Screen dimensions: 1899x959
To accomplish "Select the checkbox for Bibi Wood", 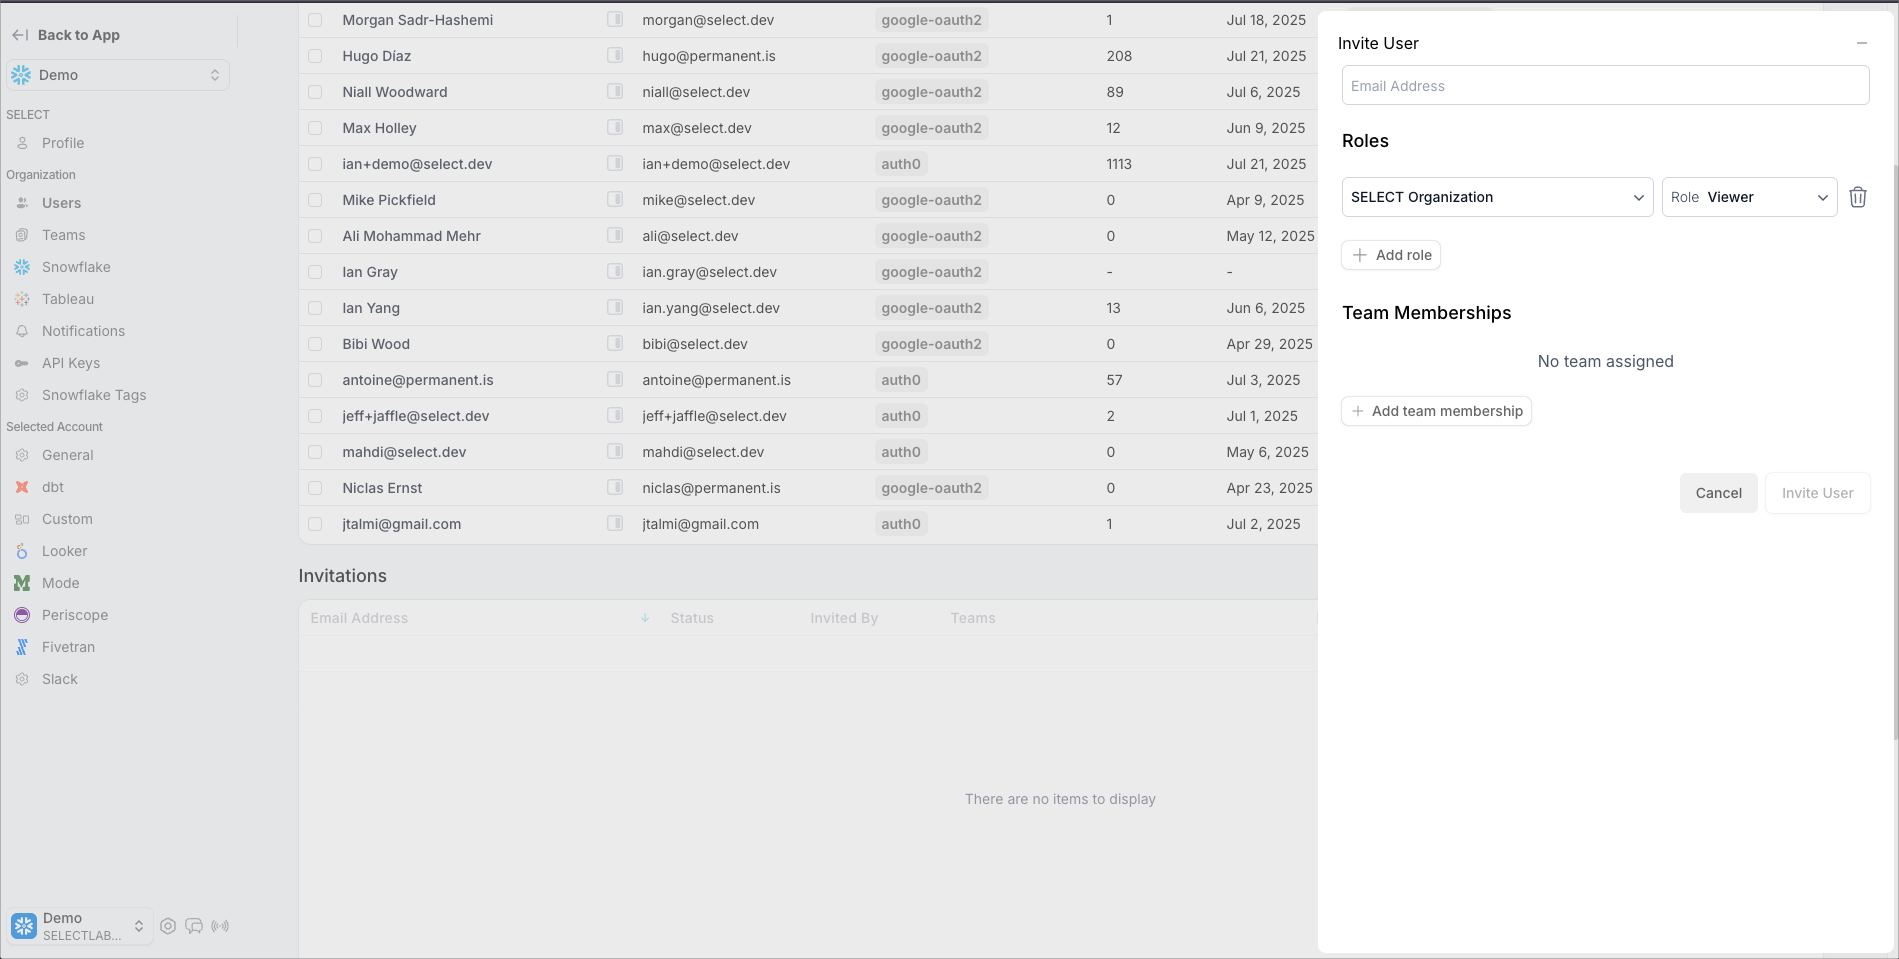I will point(315,344).
